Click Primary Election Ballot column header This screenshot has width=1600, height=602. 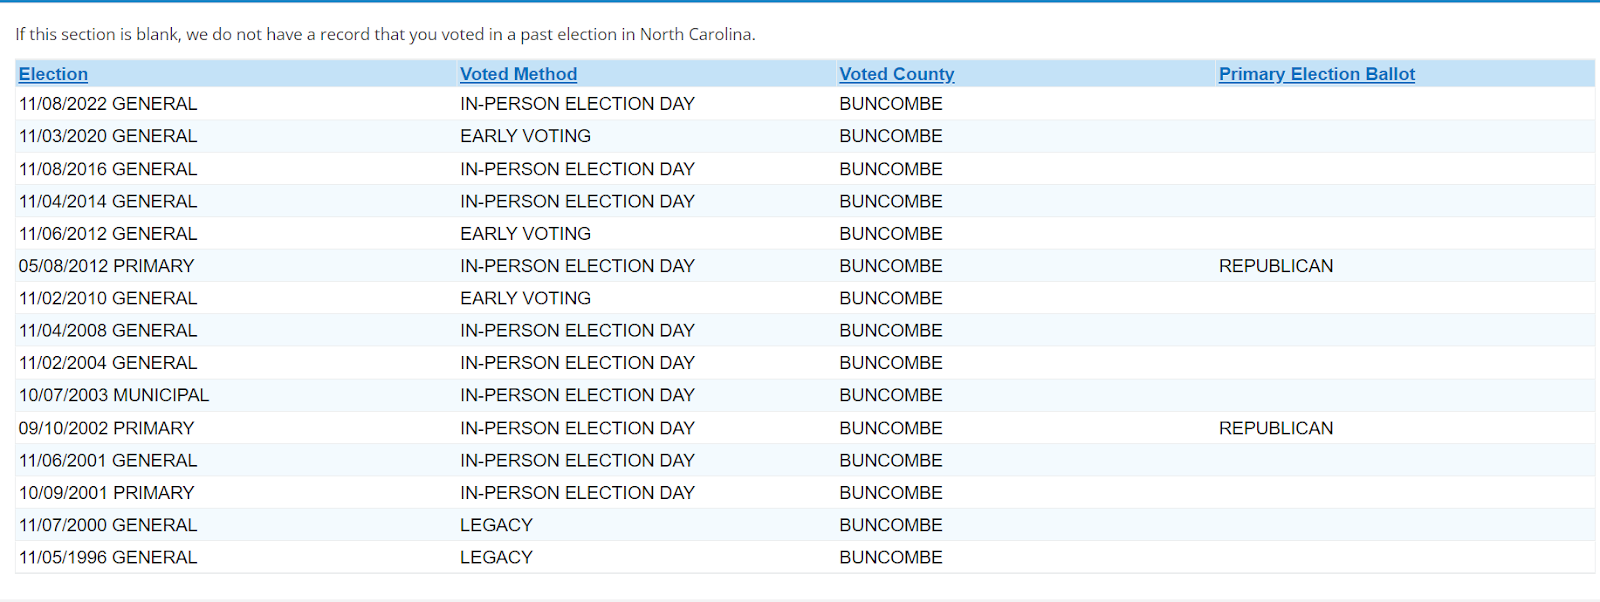[1316, 74]
